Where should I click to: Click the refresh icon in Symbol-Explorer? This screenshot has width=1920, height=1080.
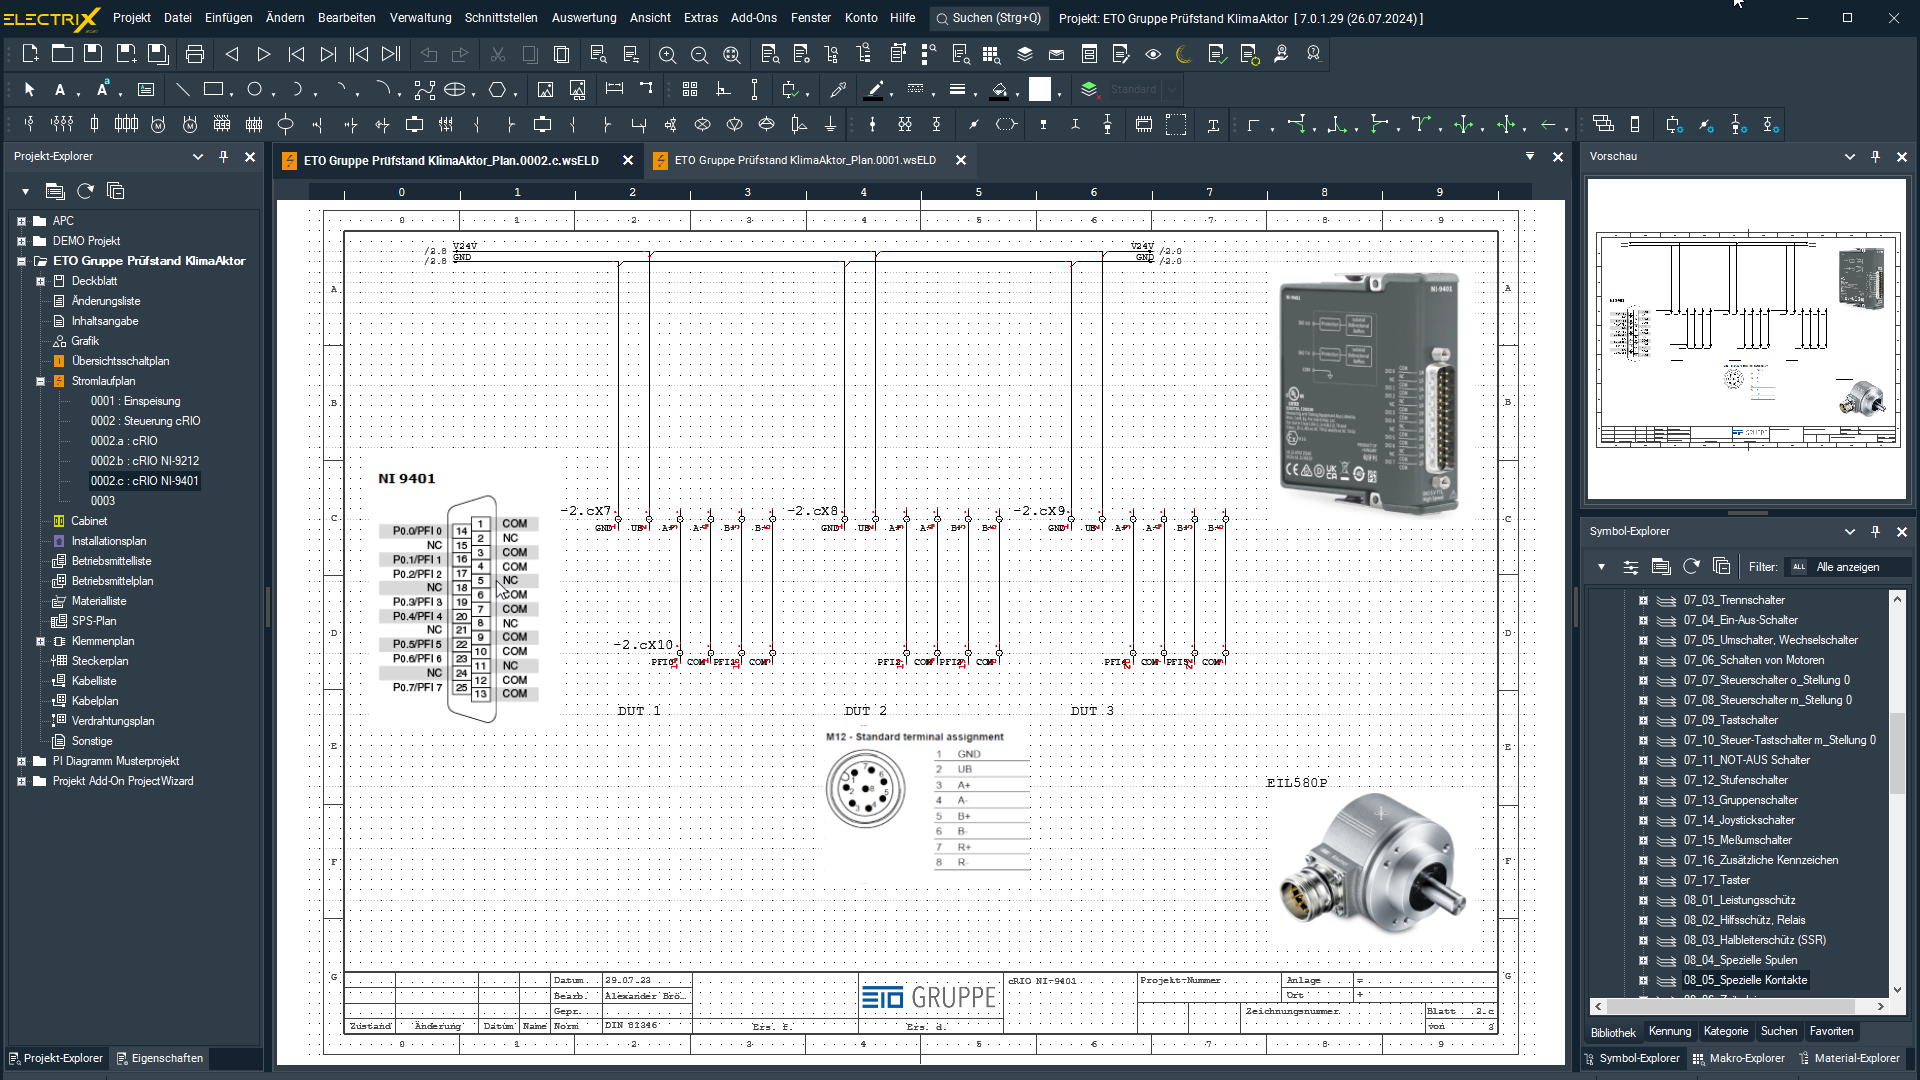(x=1692, y=566)
